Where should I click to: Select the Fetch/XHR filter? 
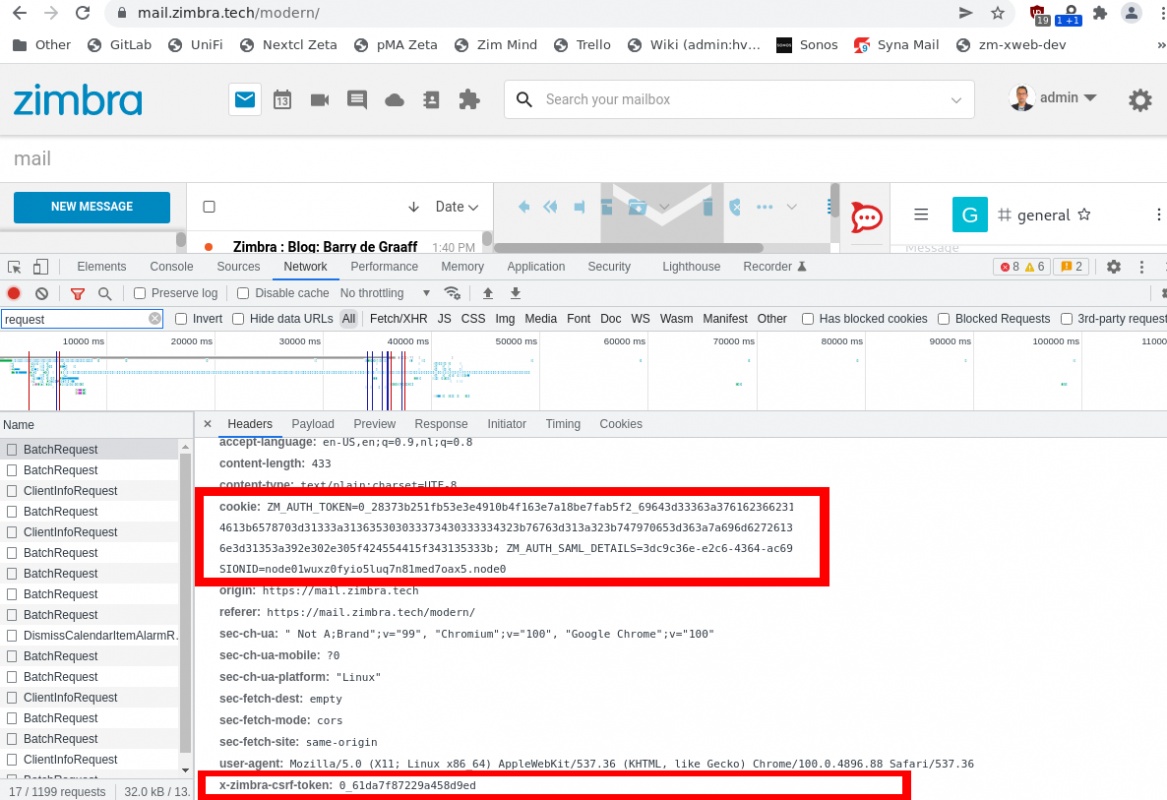pos(398,319)
